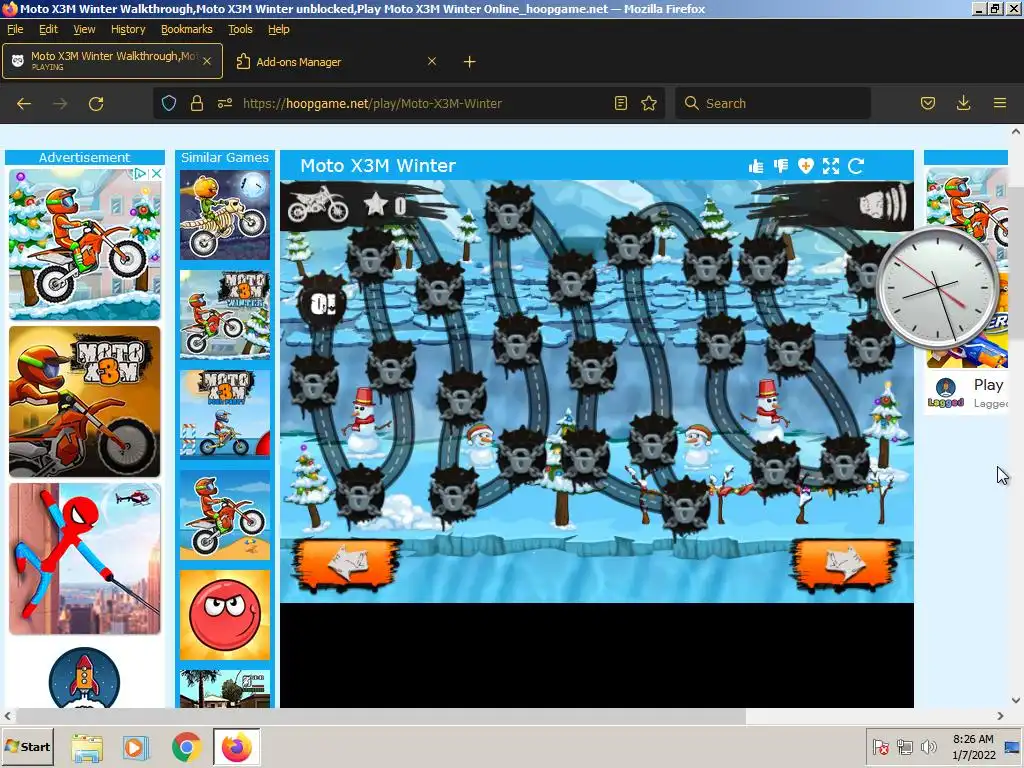Bookmark this page with star icon
Image resolution: width=1024 pixels, height=768 pixels.
[x=648, y=103]
